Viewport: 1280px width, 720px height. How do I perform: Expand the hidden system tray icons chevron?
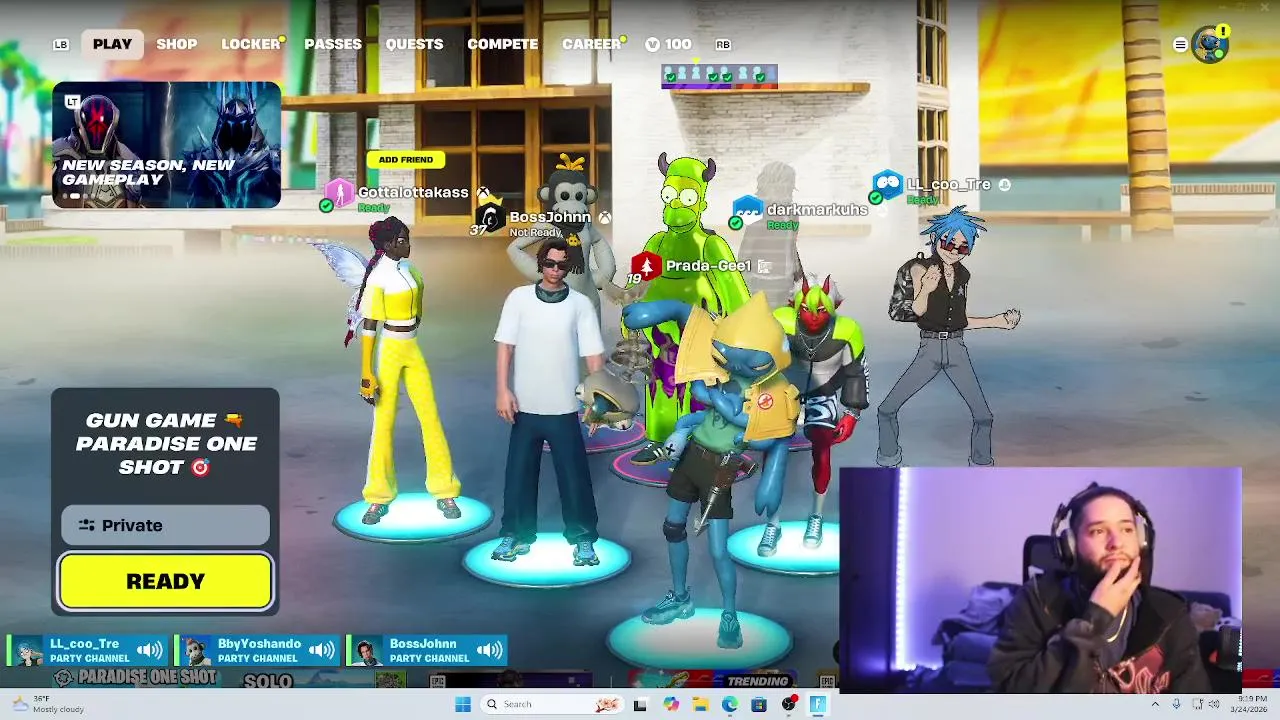pos(1155,704)
